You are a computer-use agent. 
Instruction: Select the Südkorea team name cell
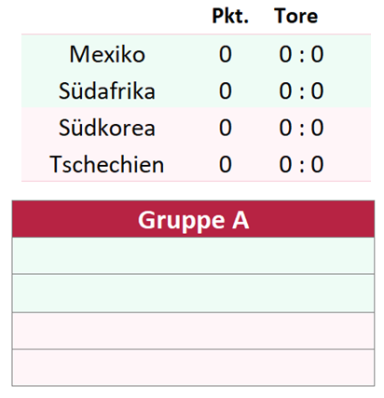tap(107, 128)
